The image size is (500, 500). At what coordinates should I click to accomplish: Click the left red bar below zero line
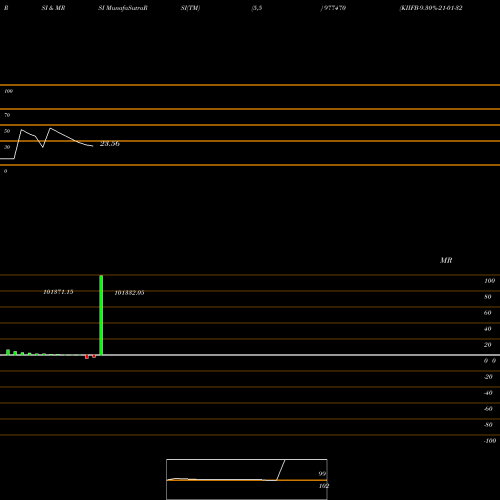87,357
